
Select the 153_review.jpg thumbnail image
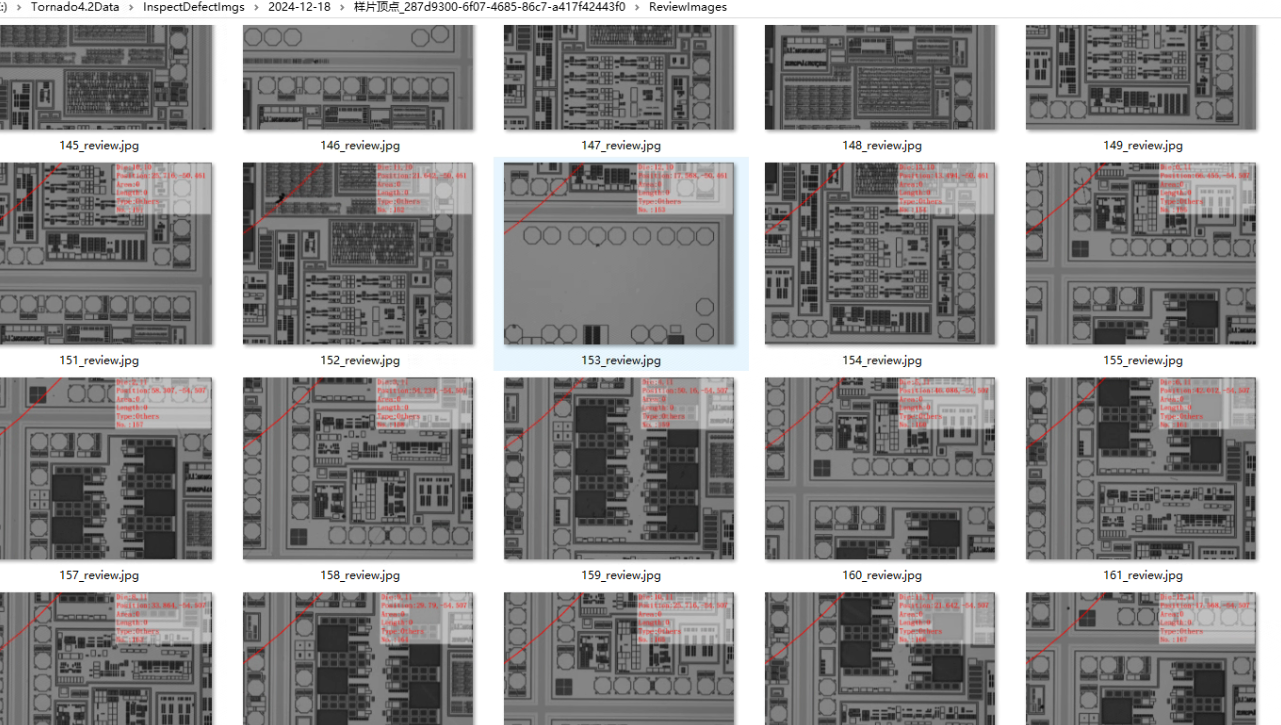click(619, 254)
